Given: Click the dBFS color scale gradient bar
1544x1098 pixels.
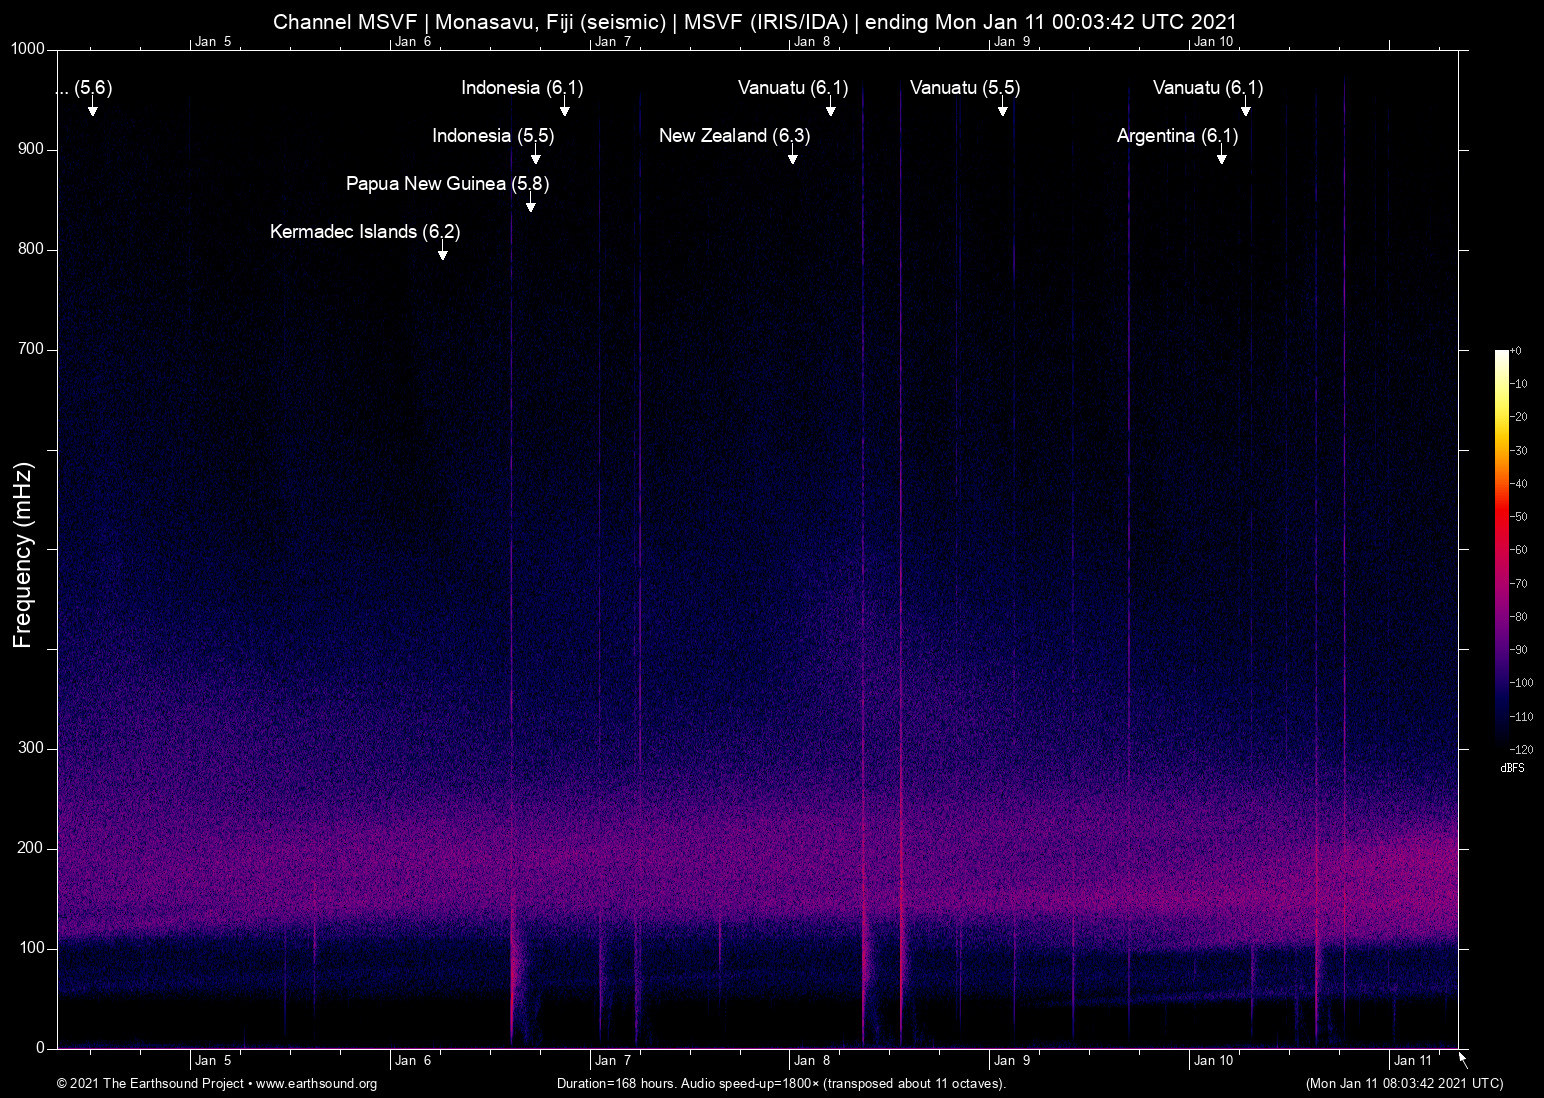Looking at the screenshot, I should point(1501,549).
